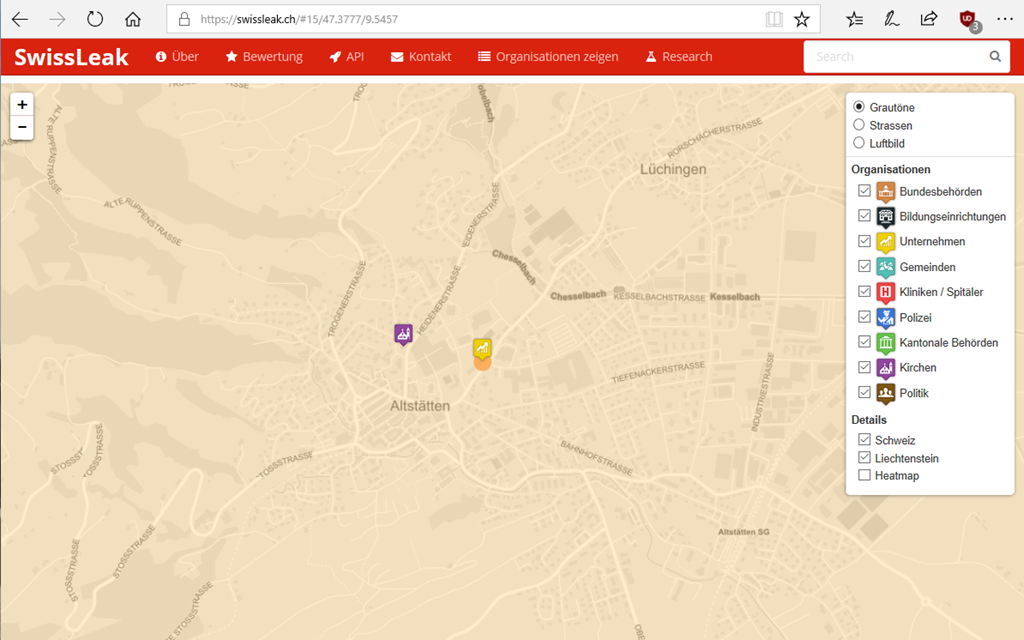The image size is (1024, 640).
Task: Click the browser share icon
Action: (x=928, y=19)
